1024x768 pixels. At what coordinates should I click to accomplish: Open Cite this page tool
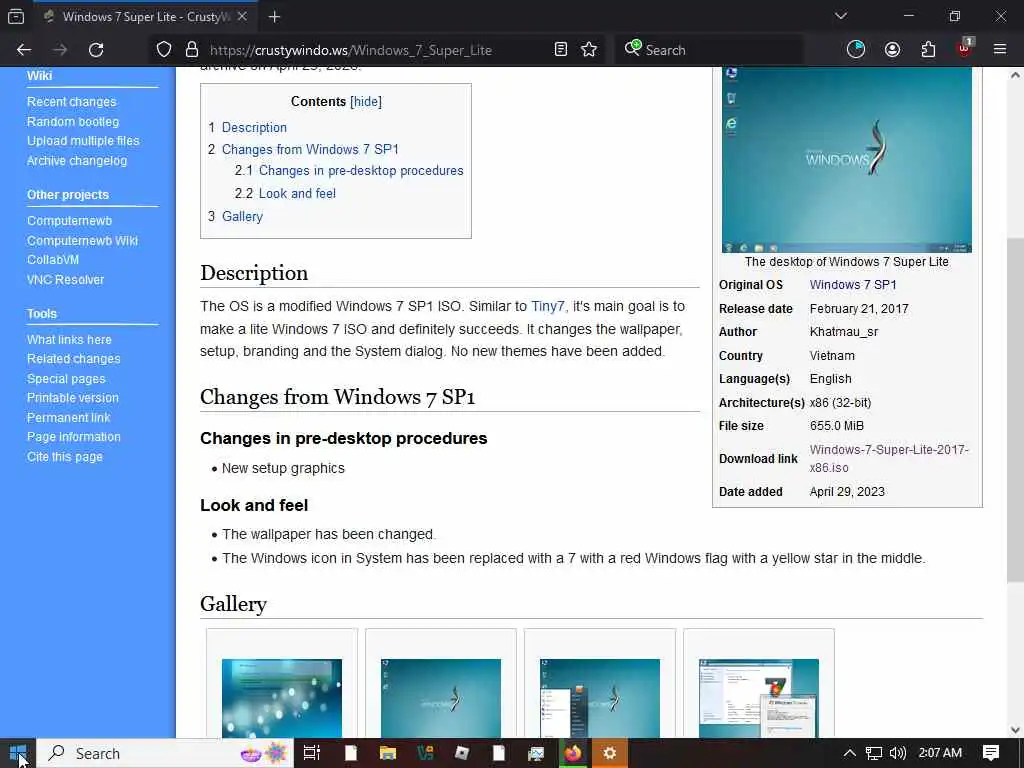[x=65, y=456]
